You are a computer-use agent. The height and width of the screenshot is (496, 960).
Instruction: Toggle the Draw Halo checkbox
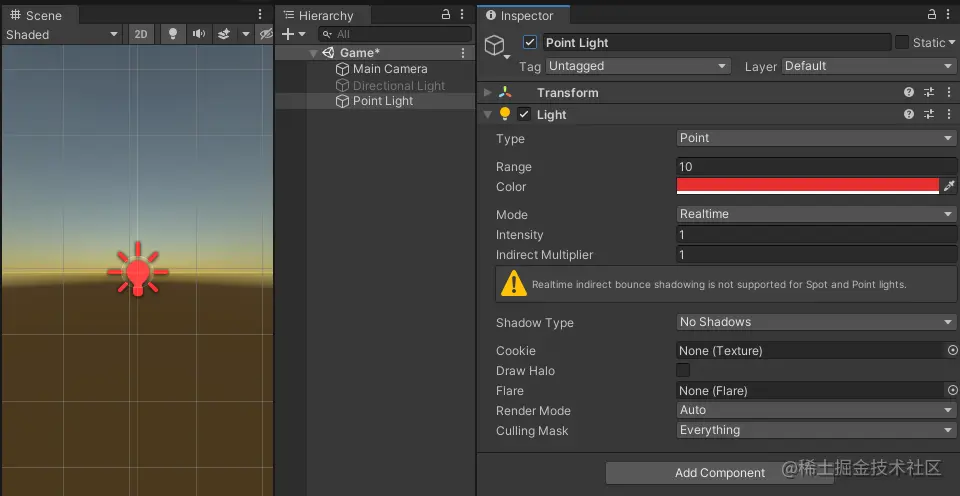click(x=683, y=370)
